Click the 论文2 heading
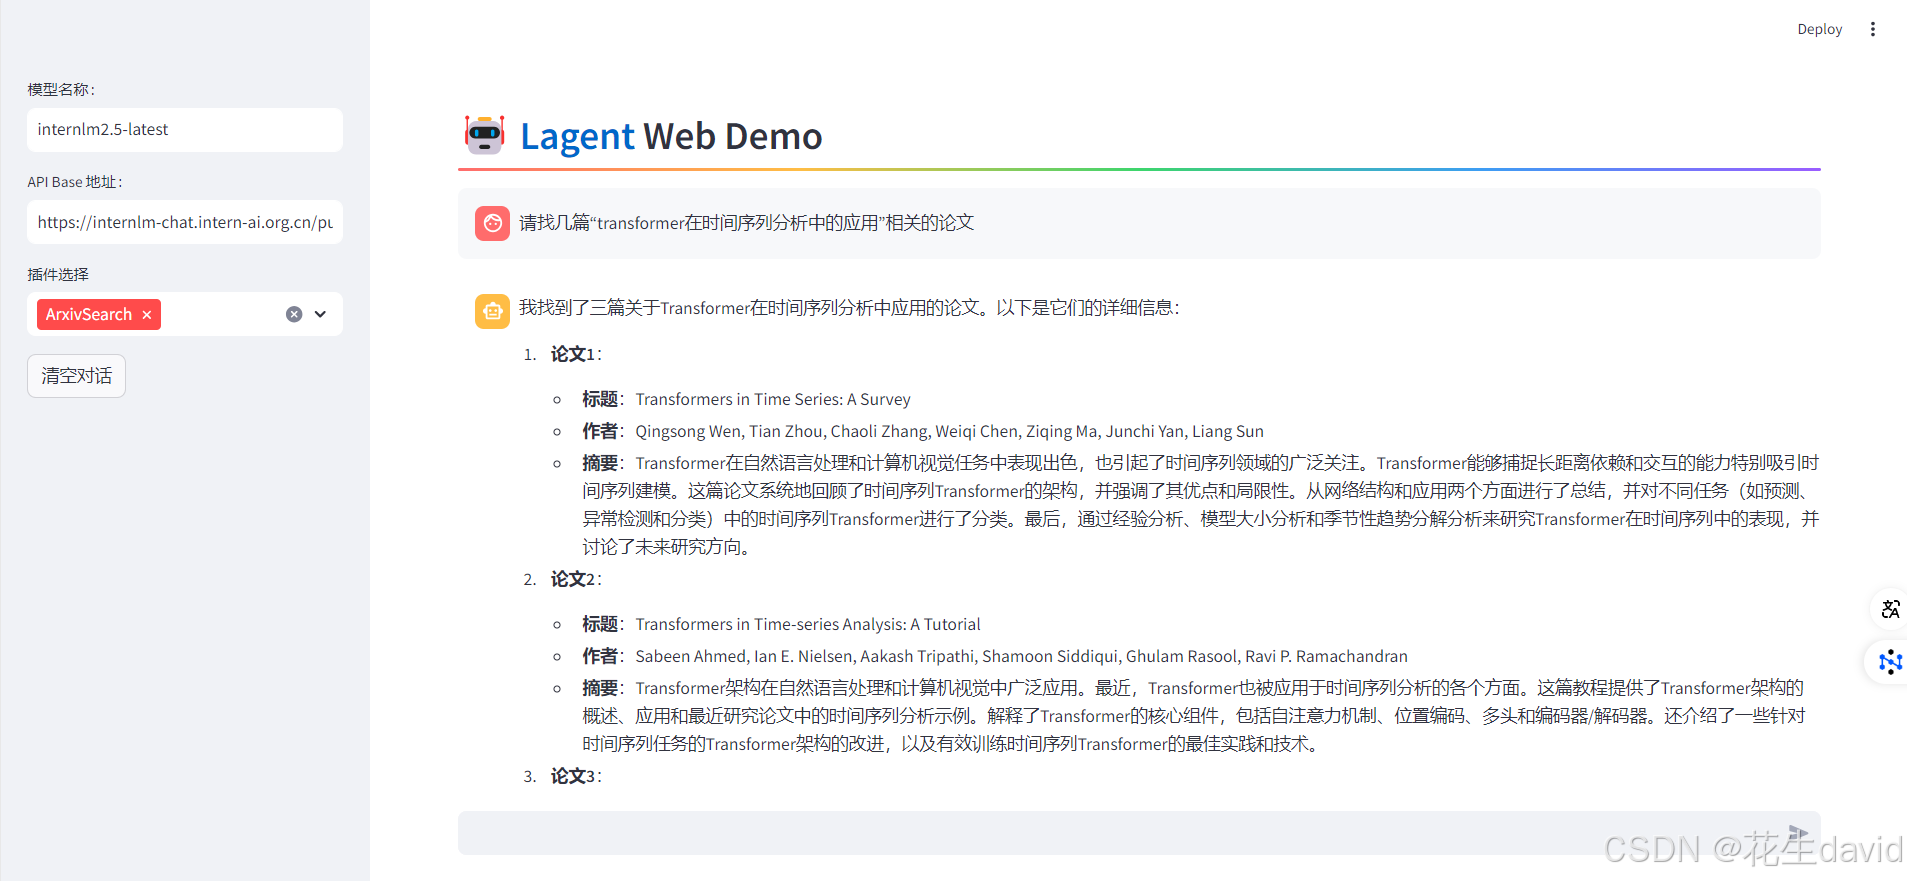 [x=576, y=579]
